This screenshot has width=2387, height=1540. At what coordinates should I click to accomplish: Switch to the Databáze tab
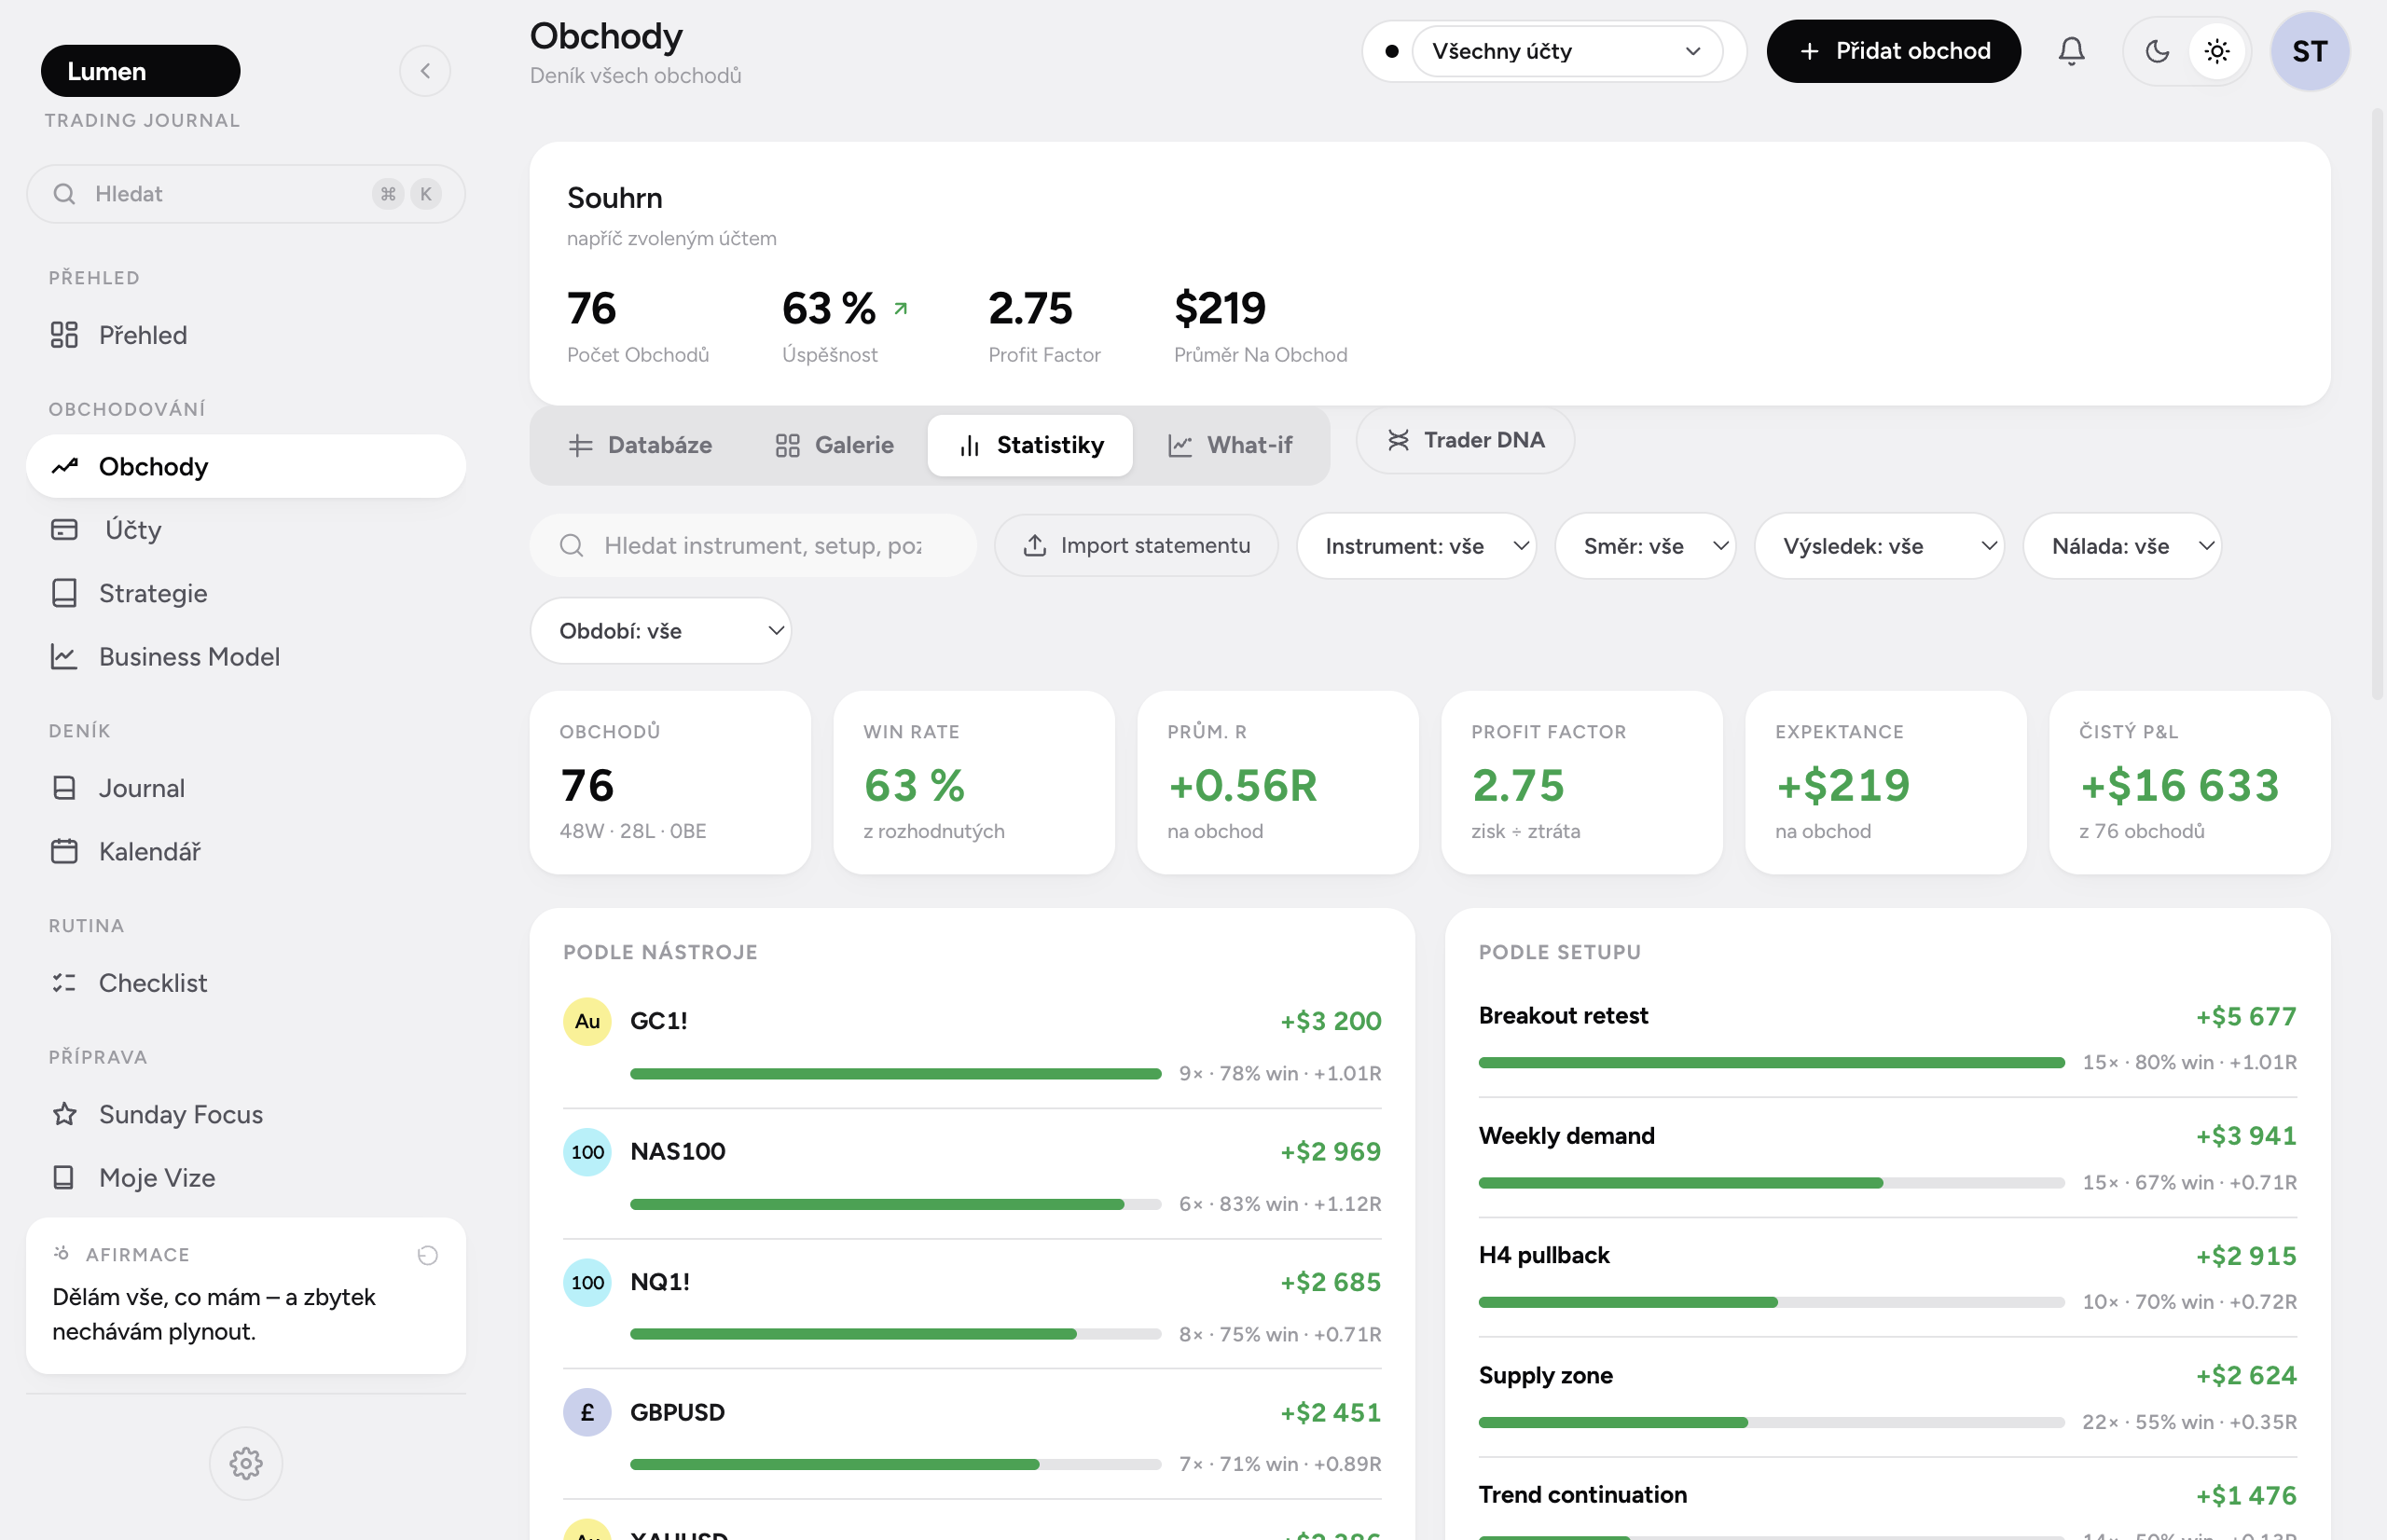640,445
